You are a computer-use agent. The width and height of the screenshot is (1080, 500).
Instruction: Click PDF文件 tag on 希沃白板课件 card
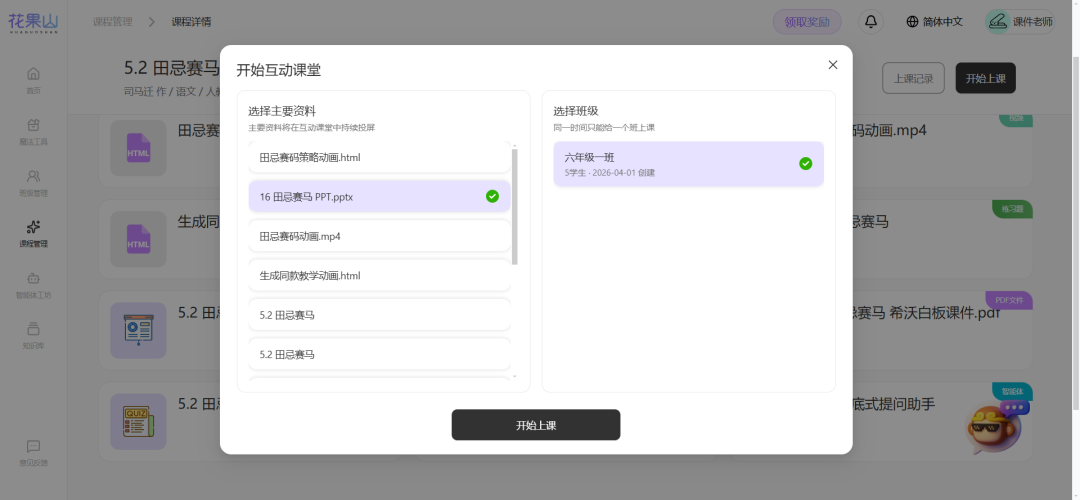pyautogui.click(x=1009, y=300)
